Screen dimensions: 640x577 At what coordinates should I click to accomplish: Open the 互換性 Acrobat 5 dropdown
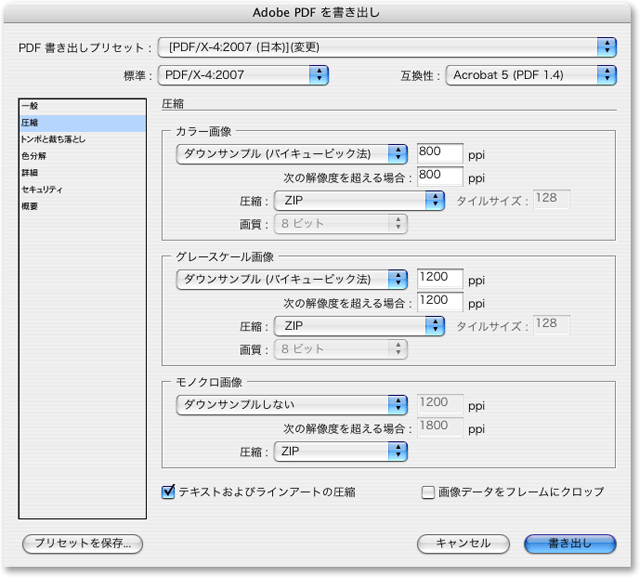(x=531, y=74)
